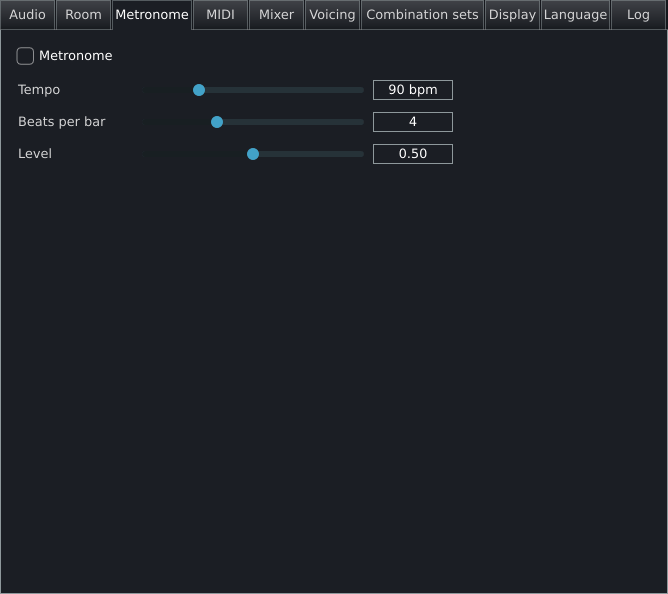
Task: Open the MIDI settings tab
Action: click(220, 15)
